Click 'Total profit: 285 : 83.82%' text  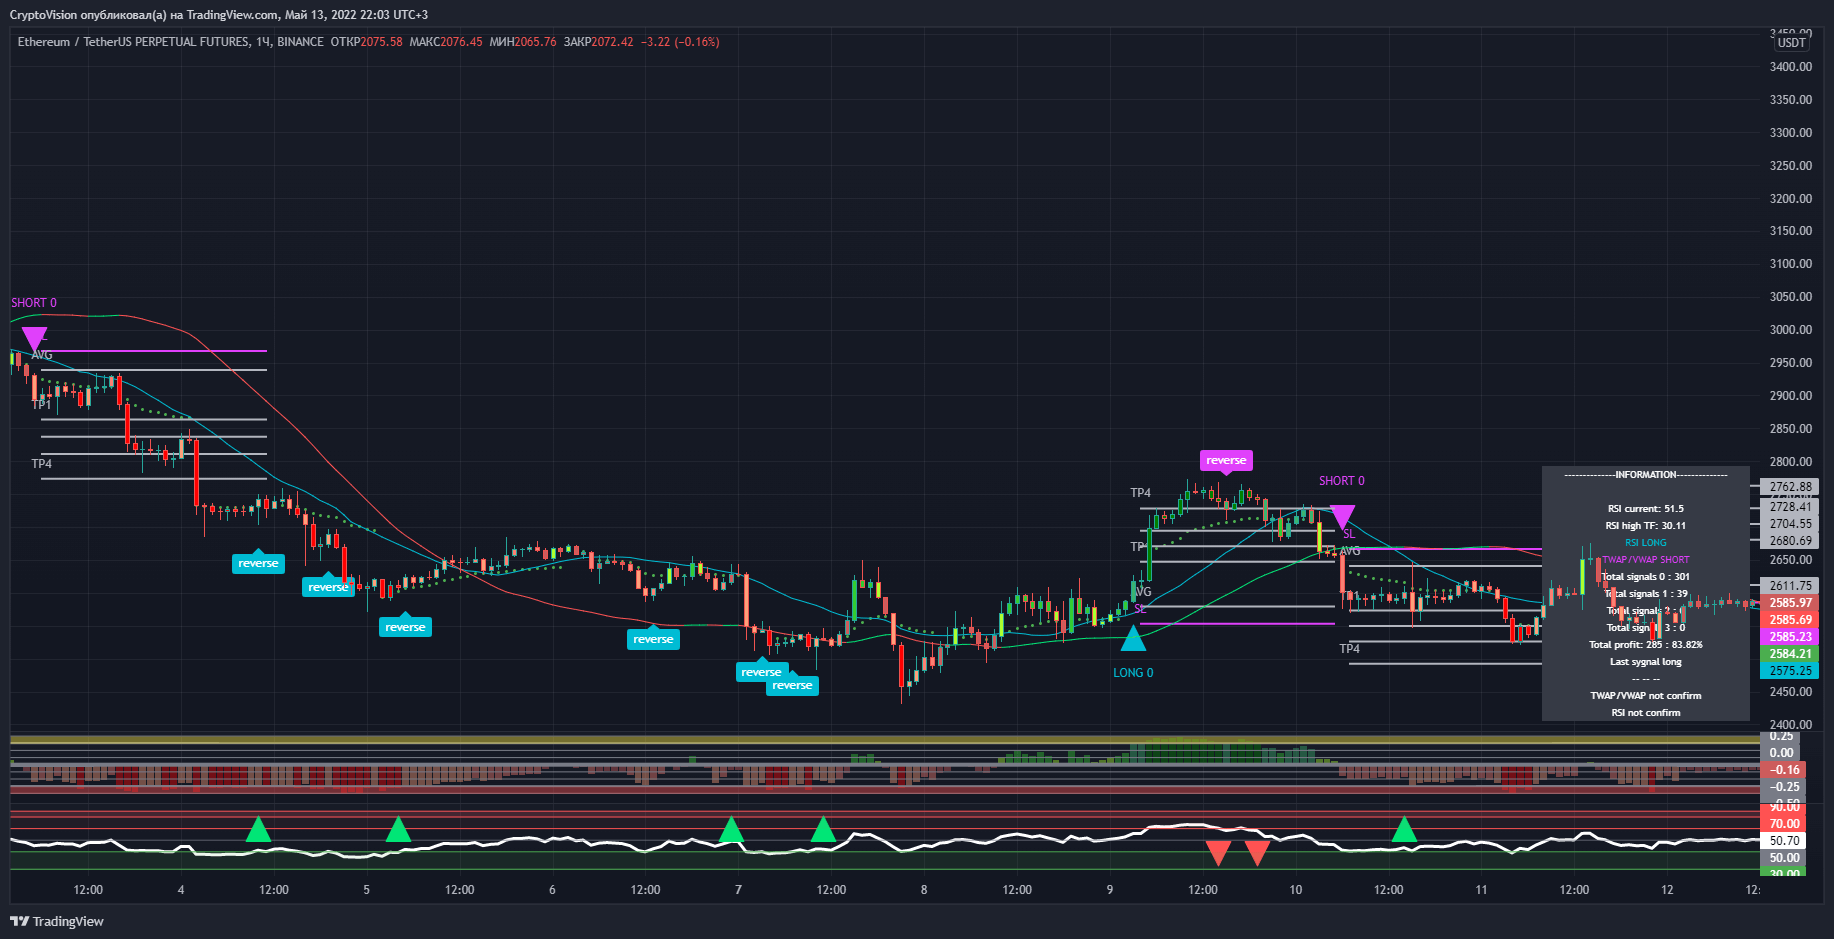click(x=1645, y=645)
